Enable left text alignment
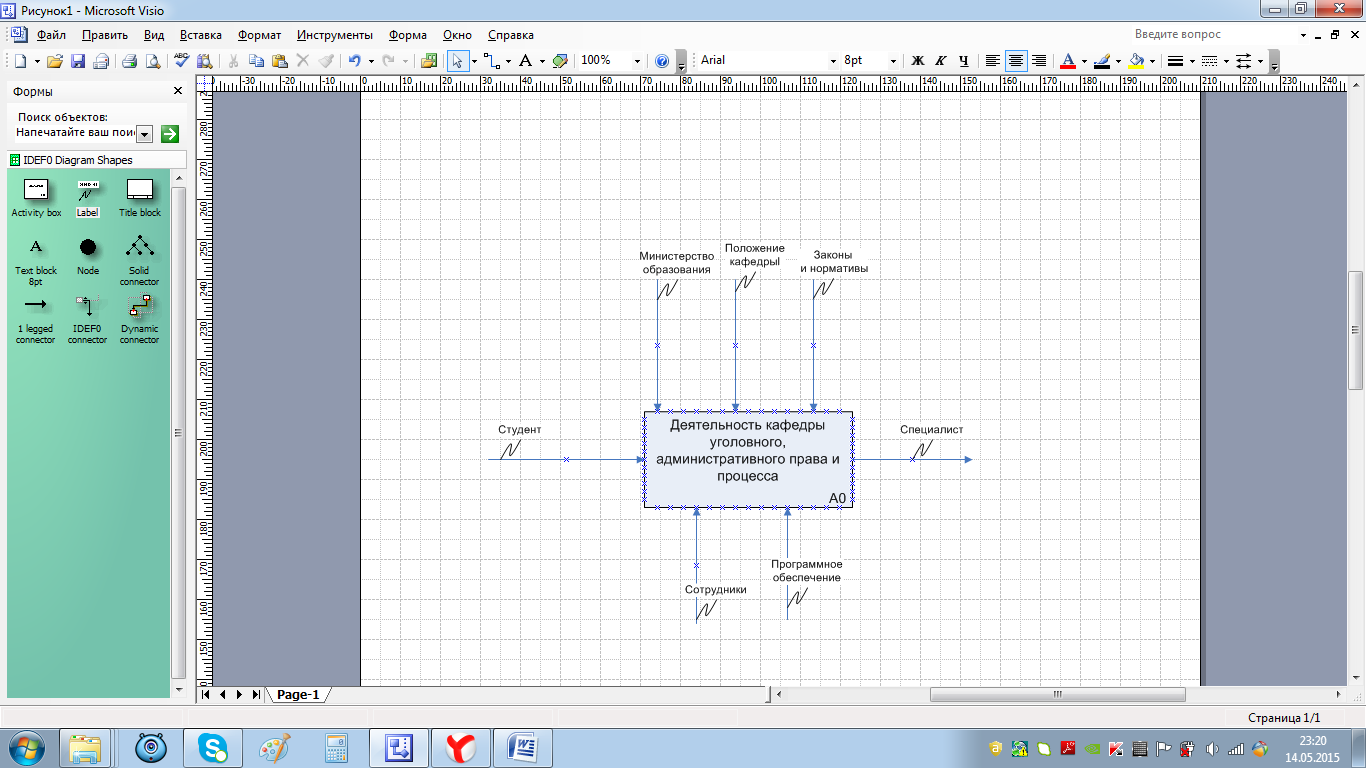The width and height of the screenshot is (1366, 768). (992, 61)
